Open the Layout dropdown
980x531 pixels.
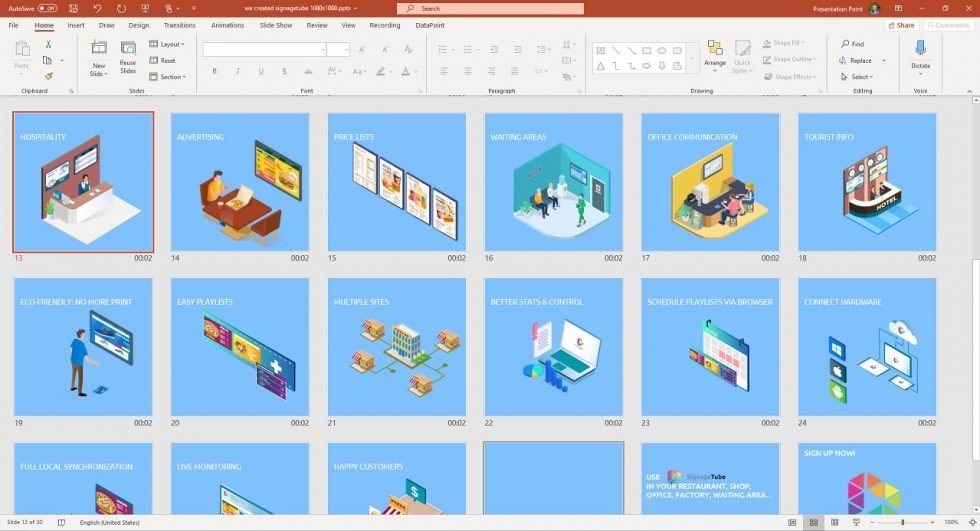(x=167, y=44)
